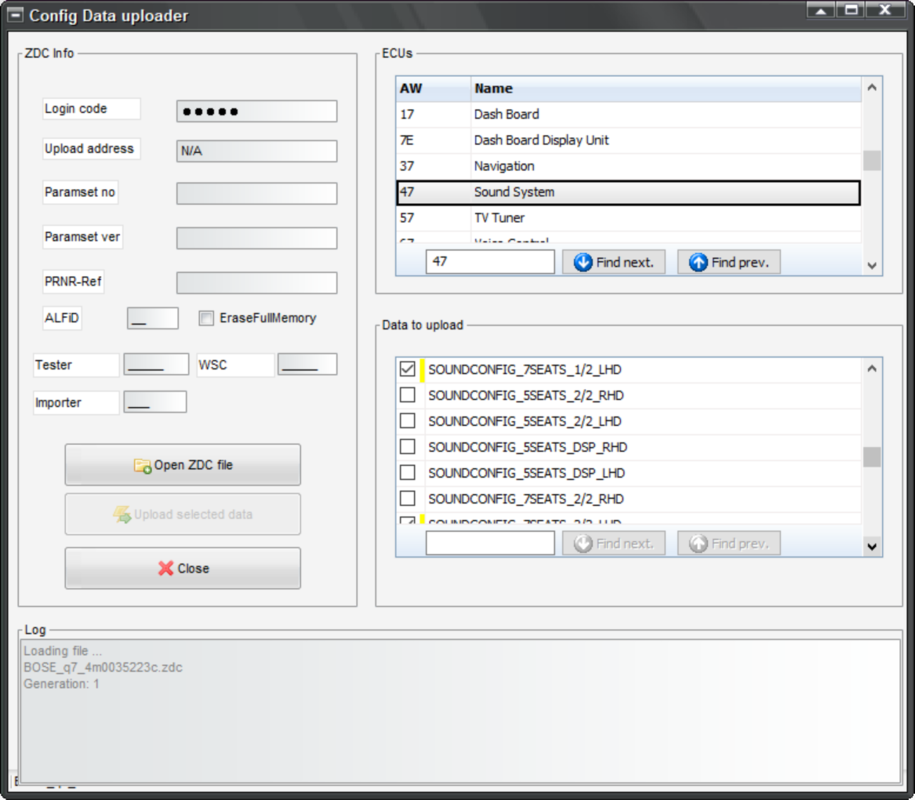Click the folder icon on Open ZDC file
The image size is (915, 800).
142,465
